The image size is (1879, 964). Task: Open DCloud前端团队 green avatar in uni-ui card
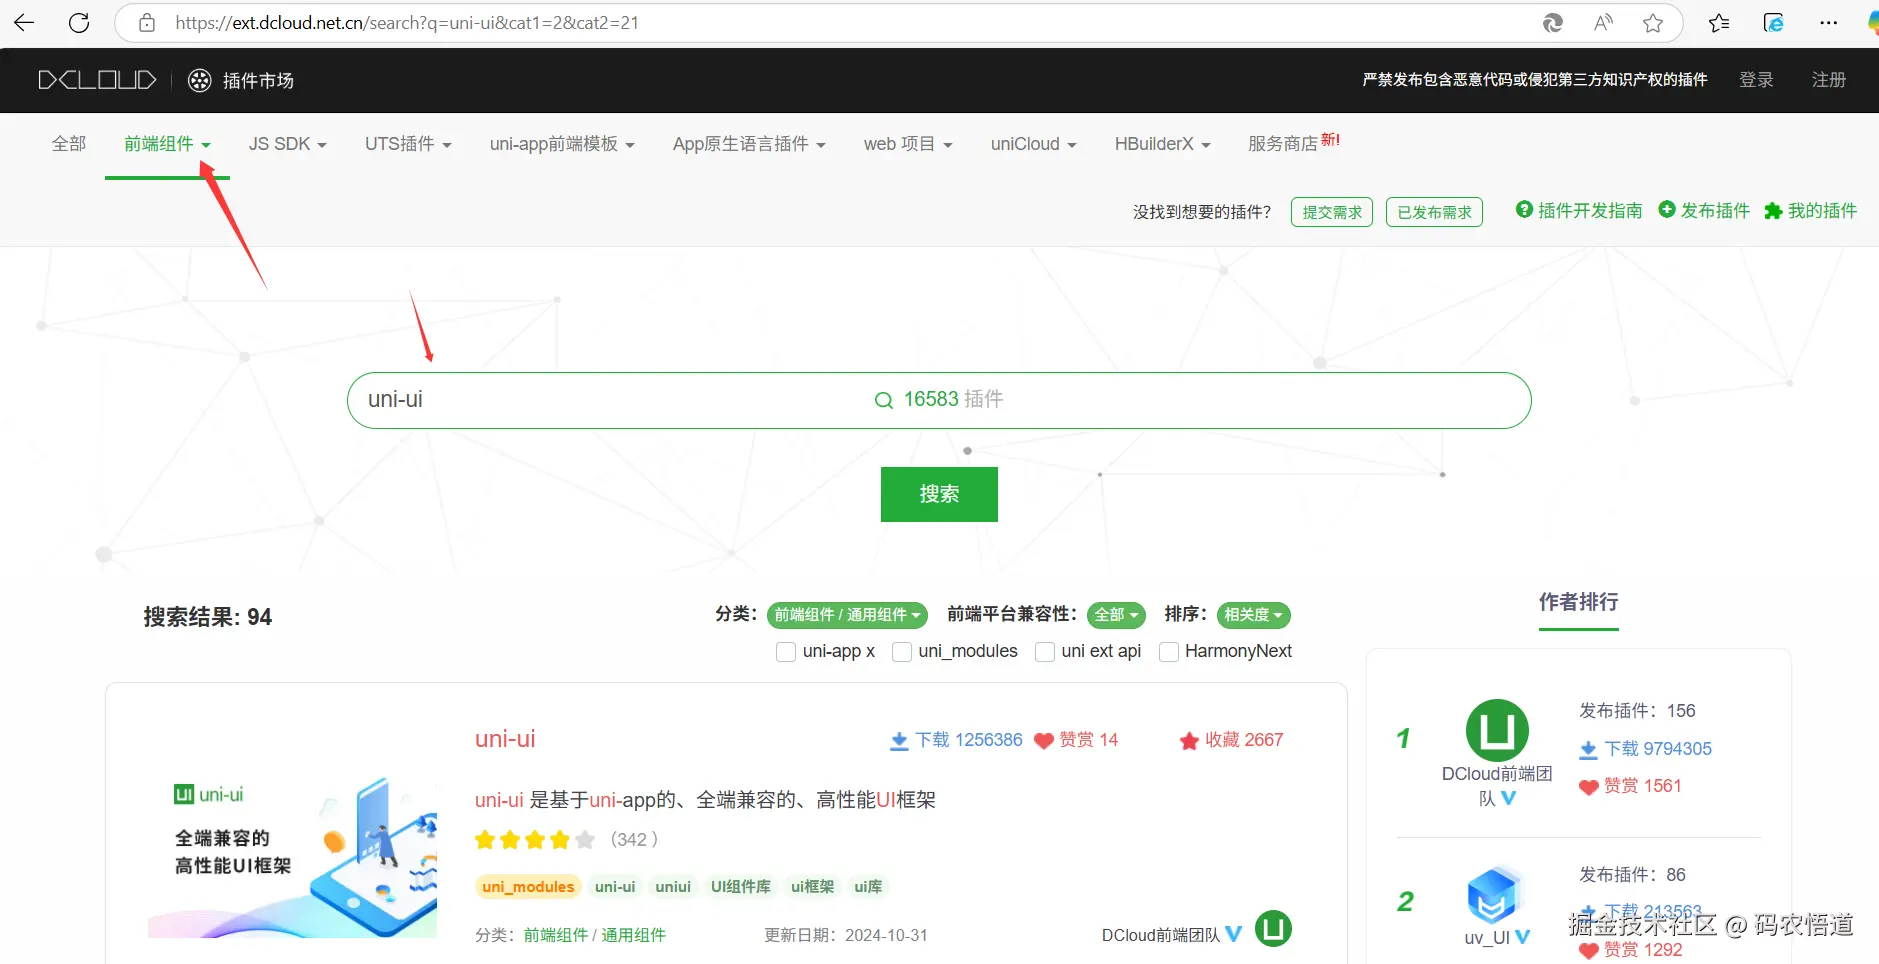tap(1273, 929)
